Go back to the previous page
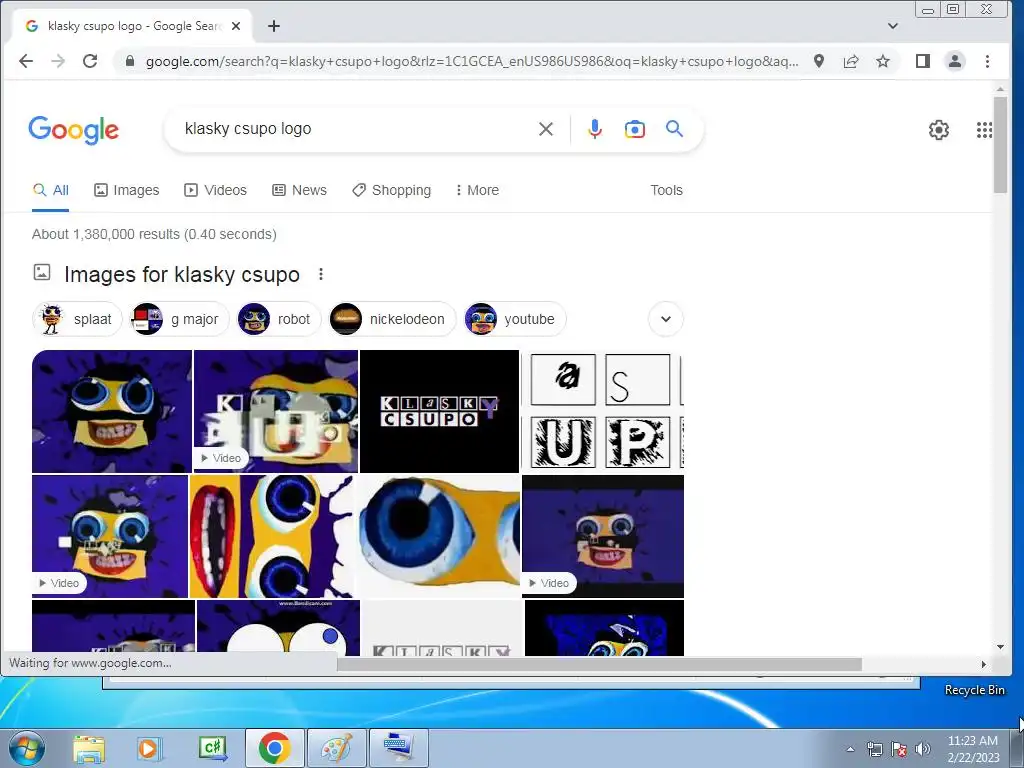Viewport: 1024px width, 768px height. point(26,61)
